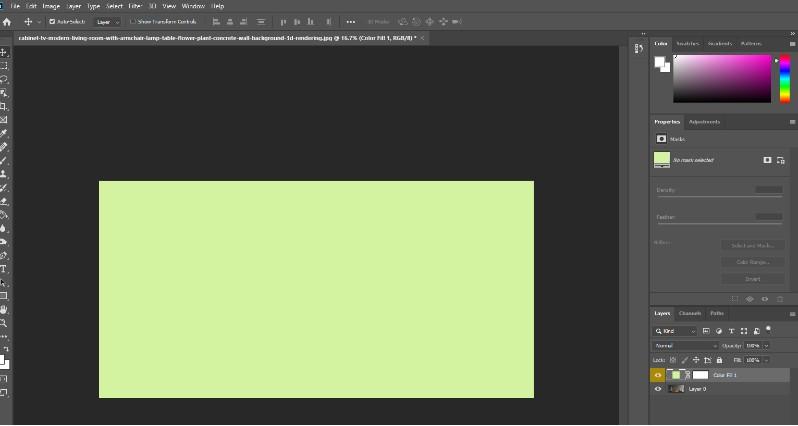Click lock all padlock icon in Layers panel
The image size is (798, 426).
click(719, 360)
